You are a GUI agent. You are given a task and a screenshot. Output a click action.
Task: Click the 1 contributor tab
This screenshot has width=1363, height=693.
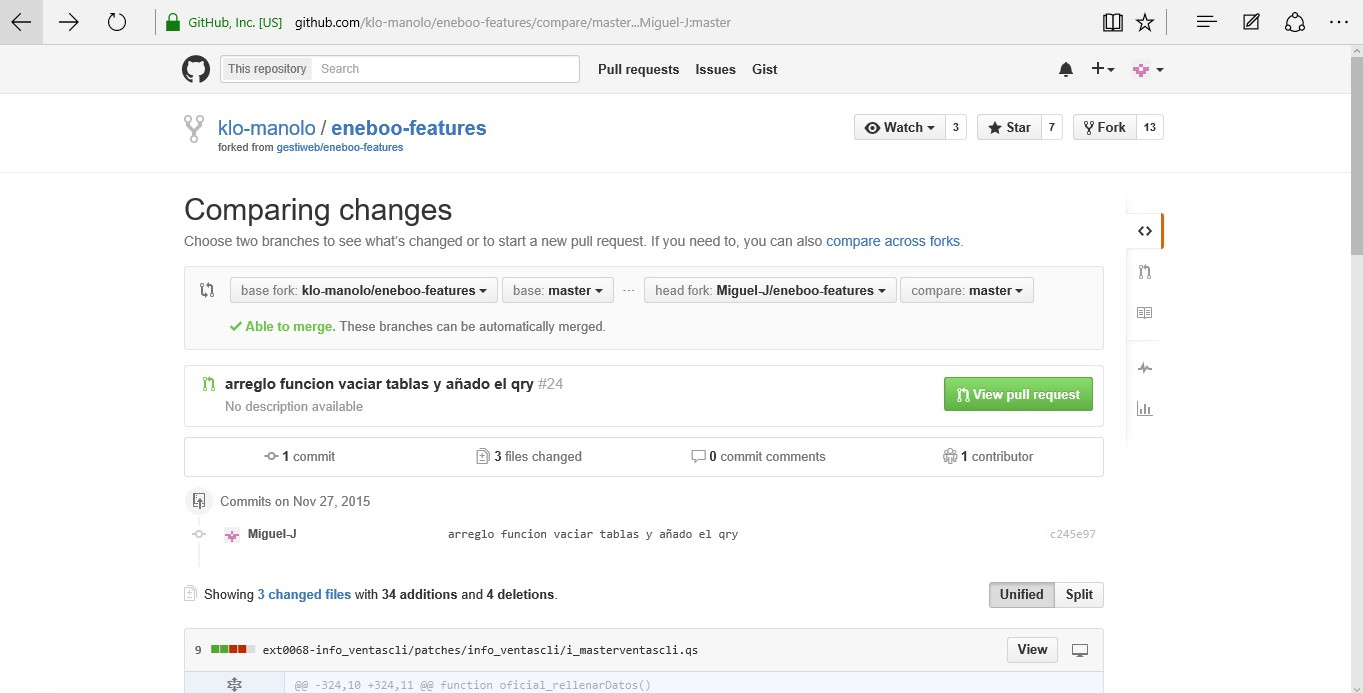(988, 456)
